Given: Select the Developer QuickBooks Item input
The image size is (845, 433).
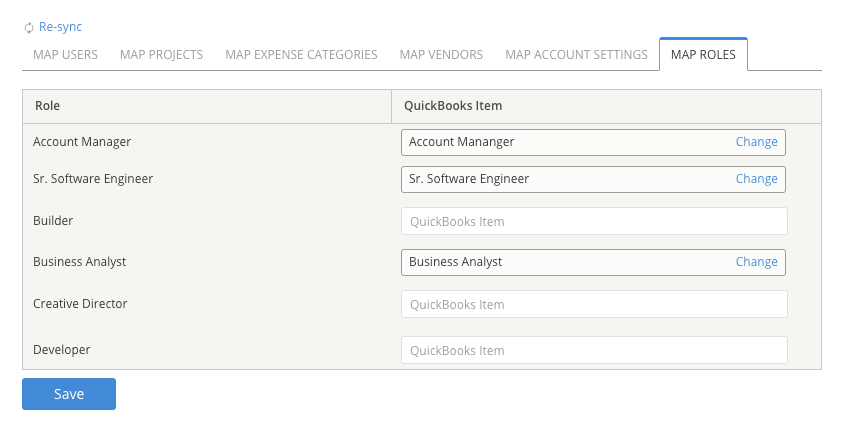Looking at the screenshot, I should [594, 350].
